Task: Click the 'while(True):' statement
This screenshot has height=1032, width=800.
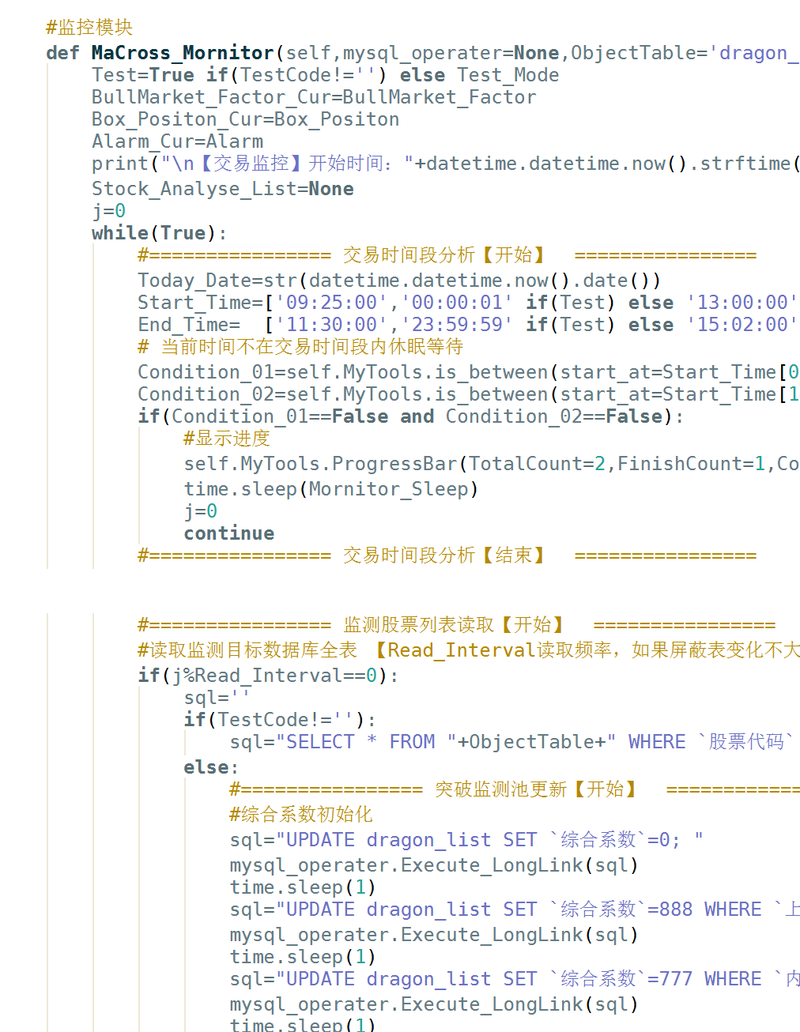Action: click(159, 233)
